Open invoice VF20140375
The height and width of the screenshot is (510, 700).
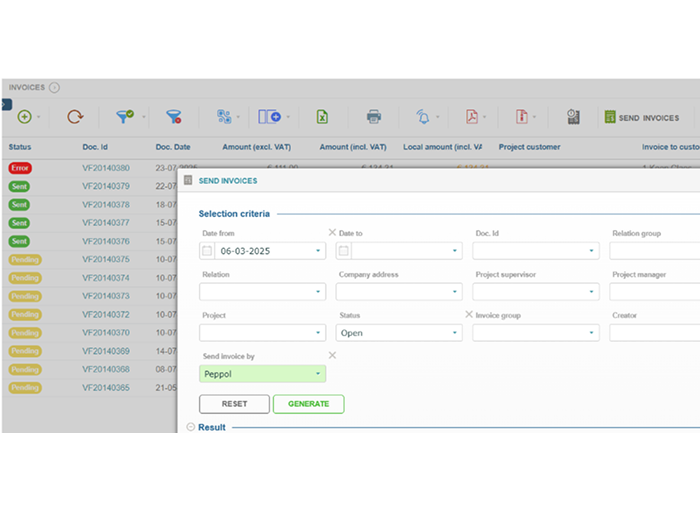(106, 259)
